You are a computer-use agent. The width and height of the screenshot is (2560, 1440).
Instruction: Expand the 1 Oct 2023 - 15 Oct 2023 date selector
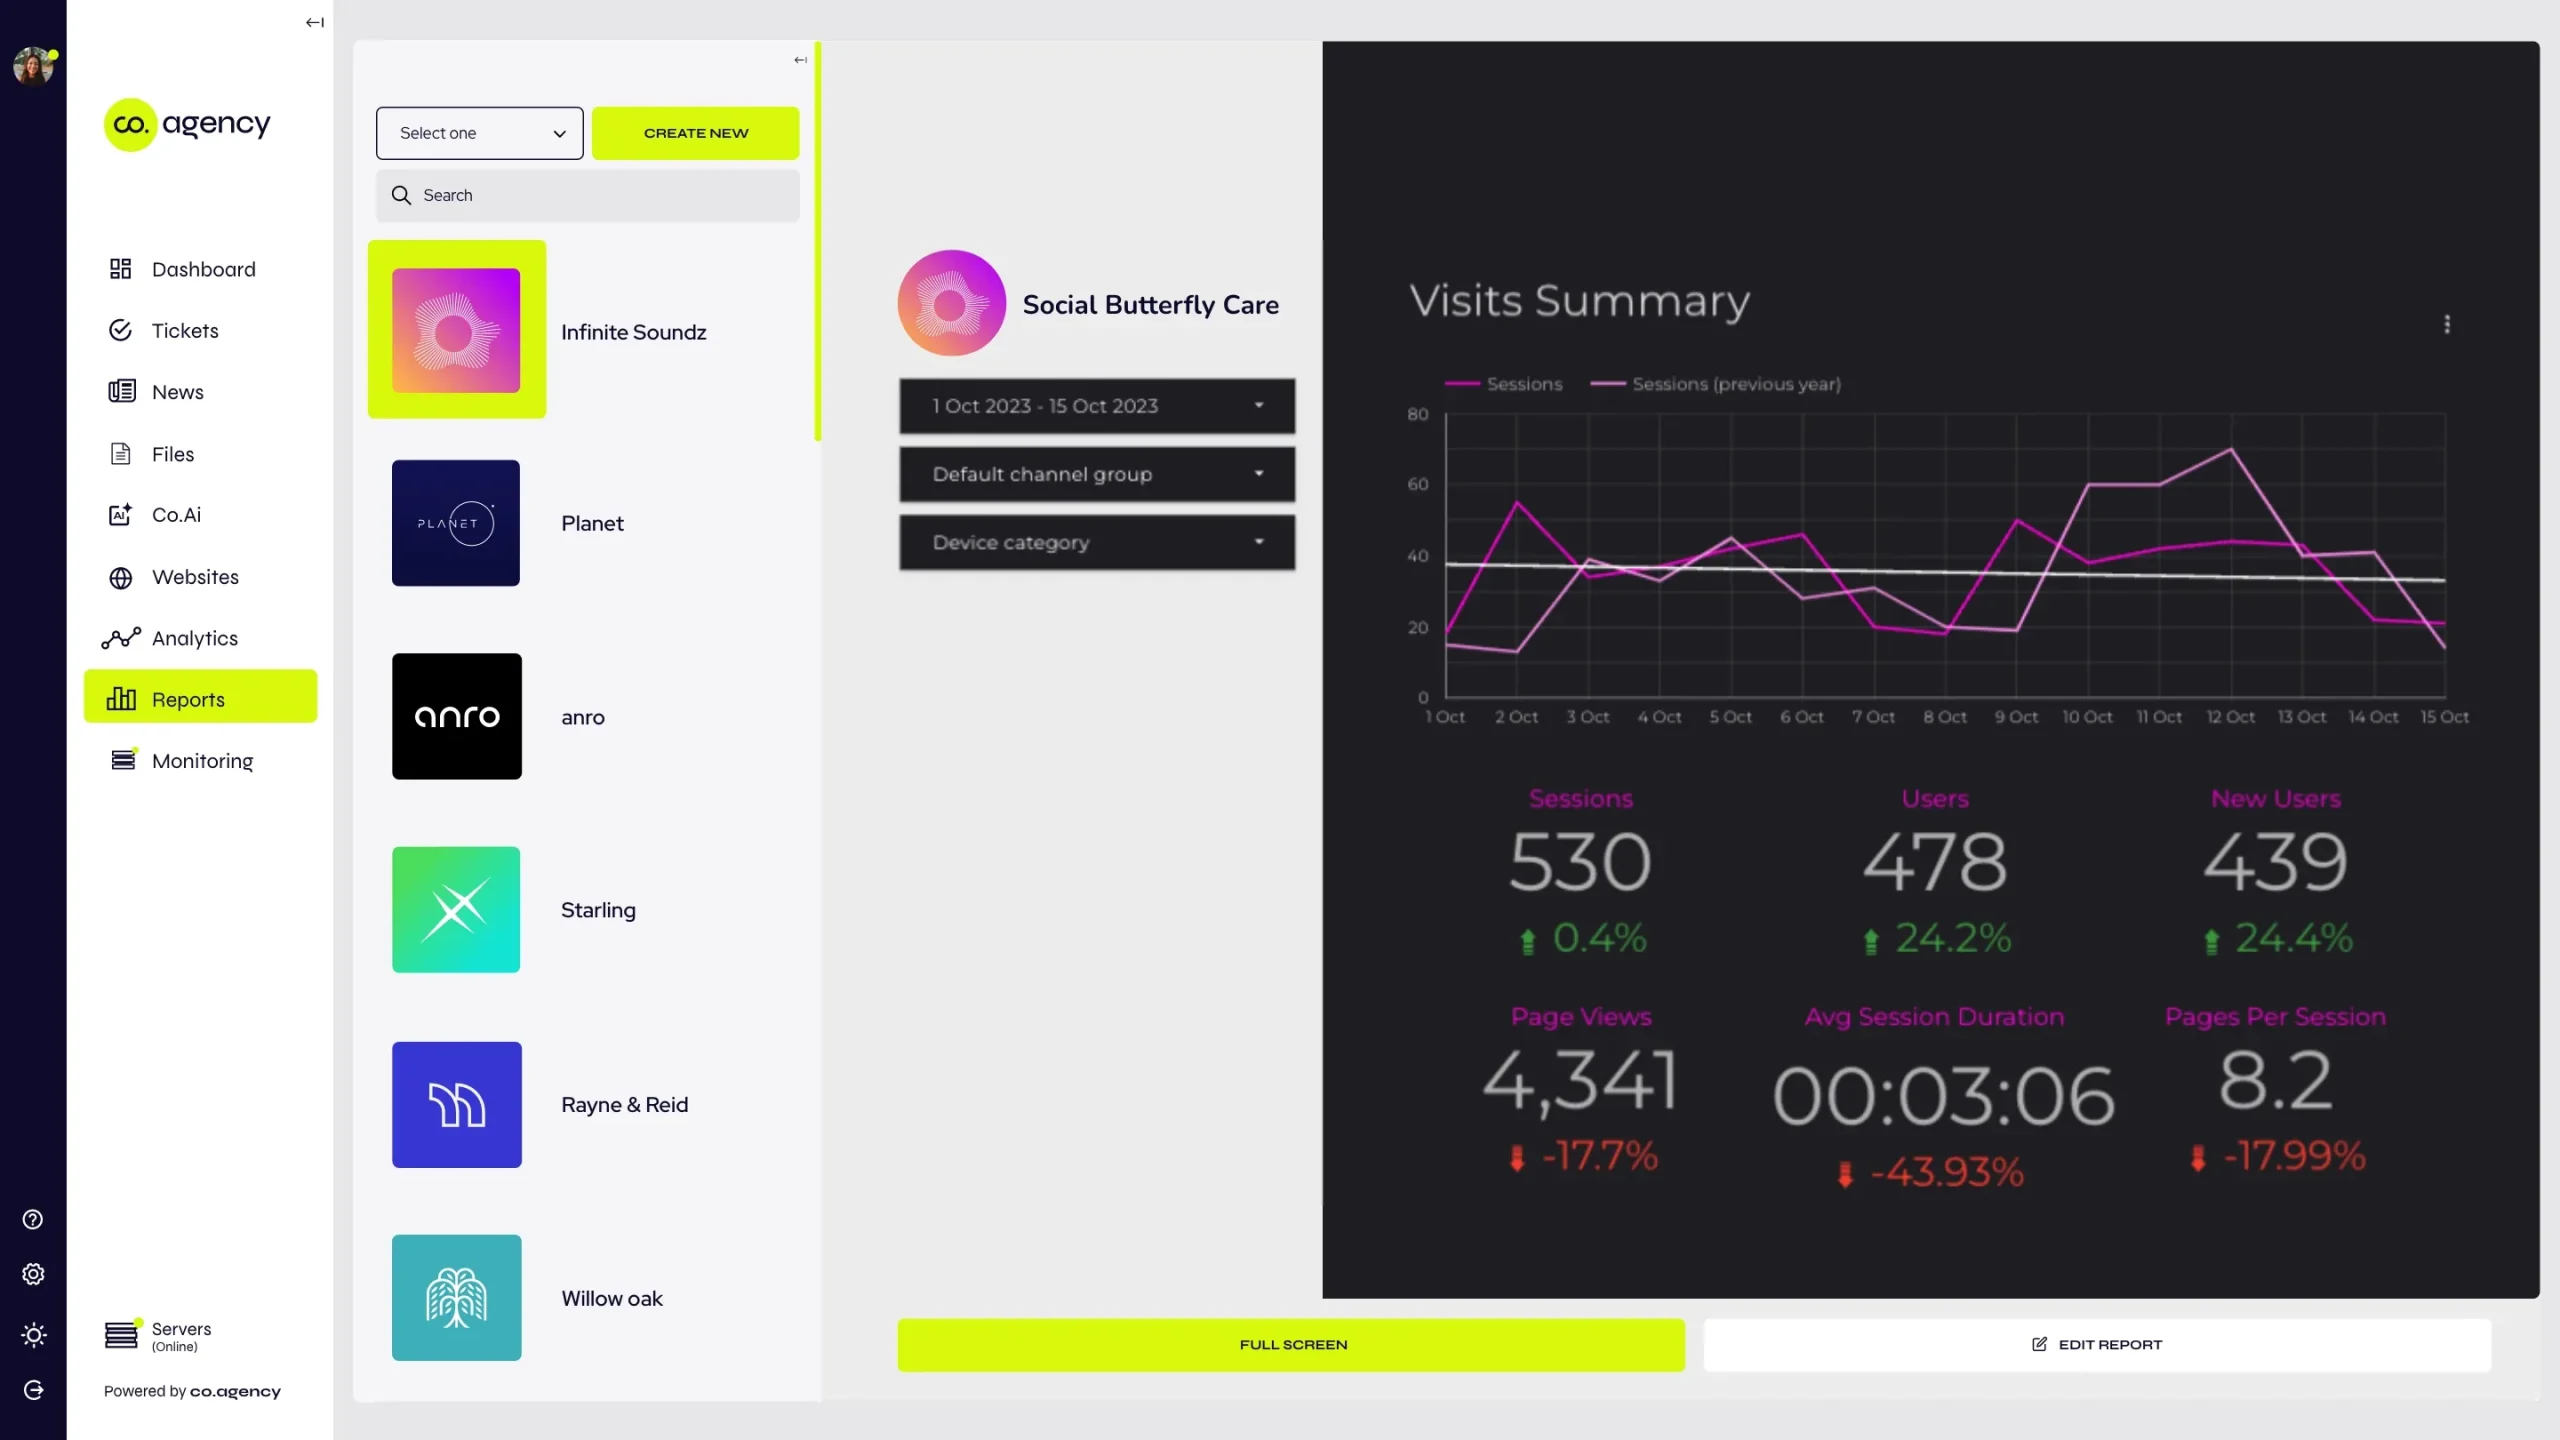(1096, 406)
